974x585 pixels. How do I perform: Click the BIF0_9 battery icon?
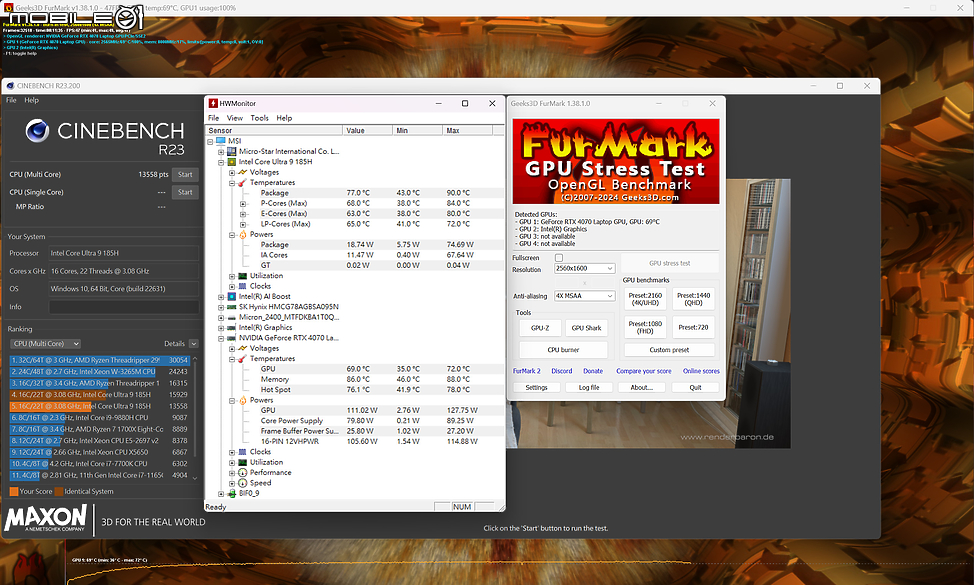tap(232, 493)
